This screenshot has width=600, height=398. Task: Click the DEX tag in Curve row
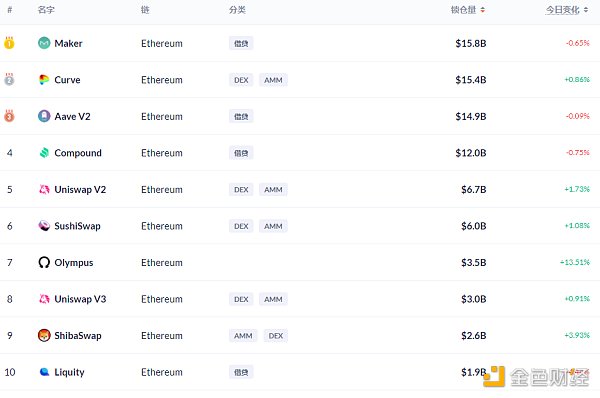(x=241, y=80)
